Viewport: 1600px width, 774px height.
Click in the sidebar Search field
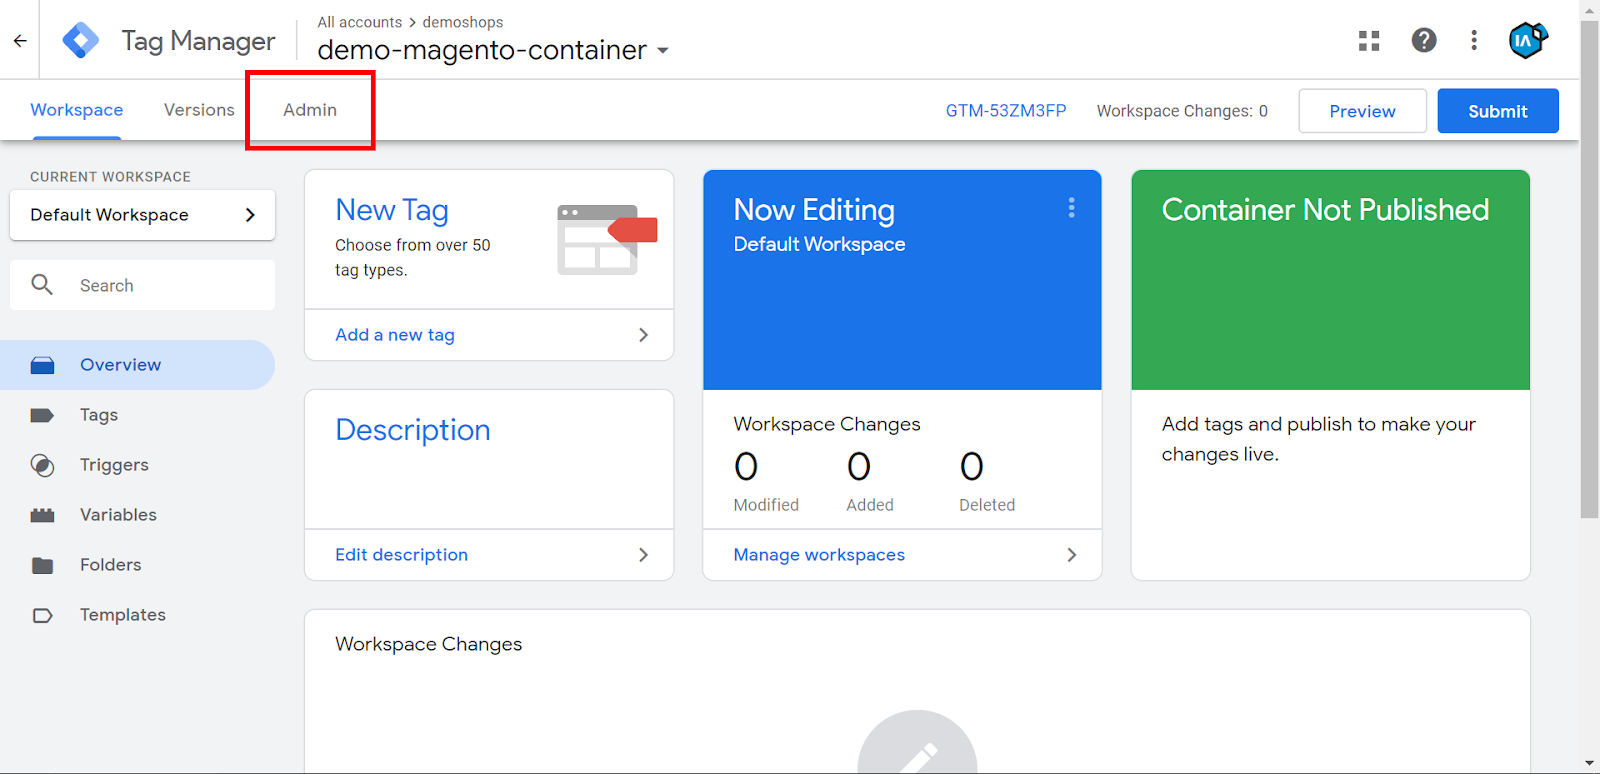(160, 286)
